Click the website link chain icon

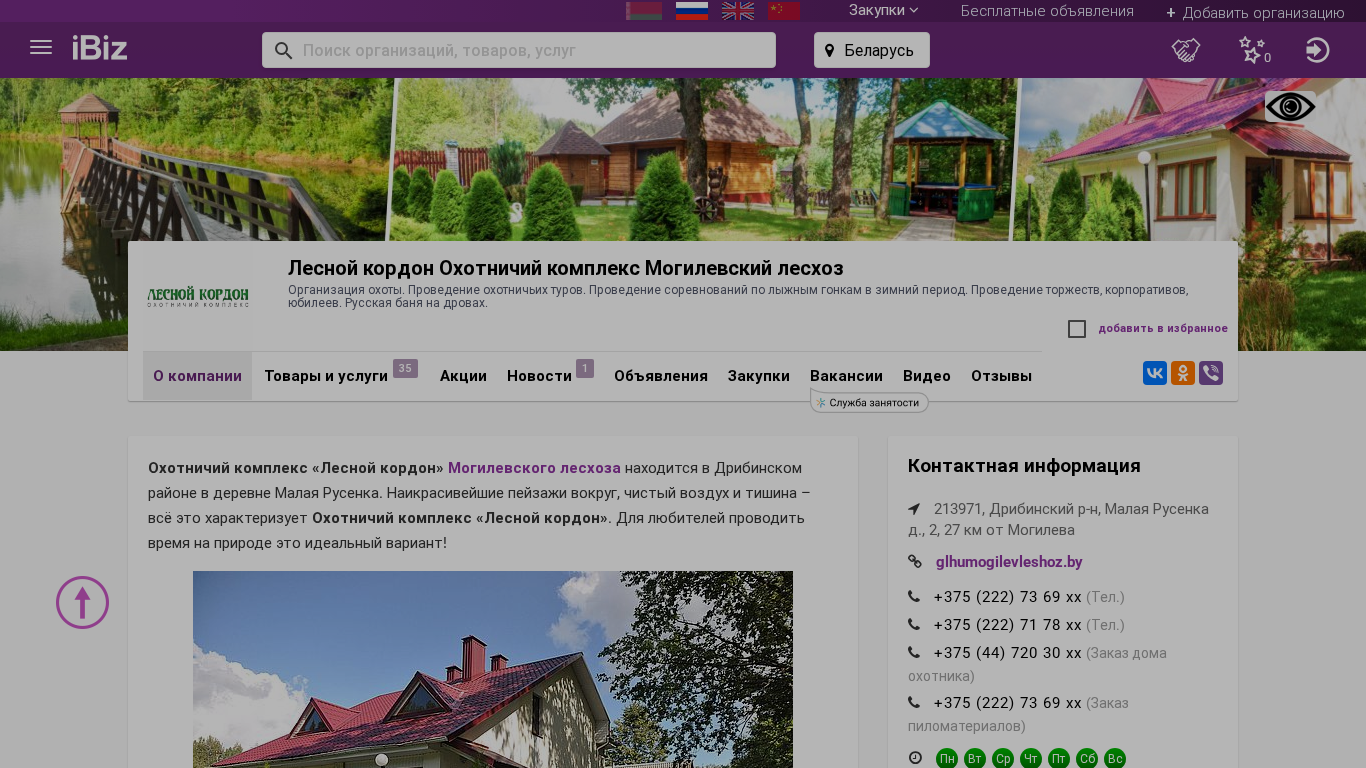[915, 562]
